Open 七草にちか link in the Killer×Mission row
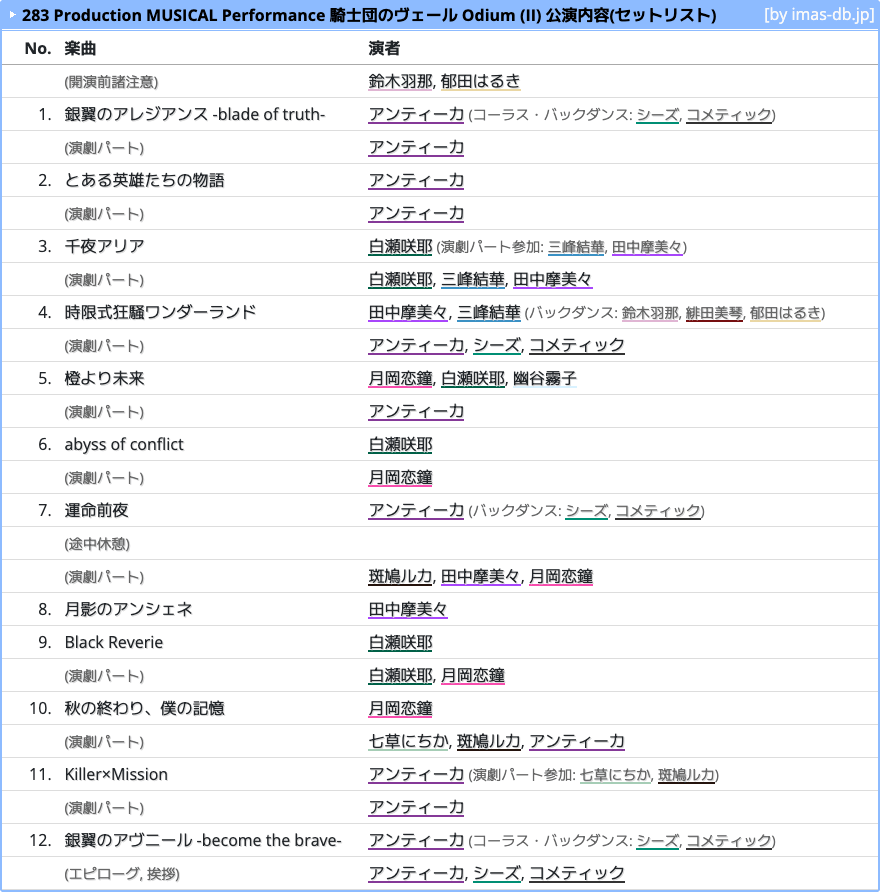 [615, 775]
